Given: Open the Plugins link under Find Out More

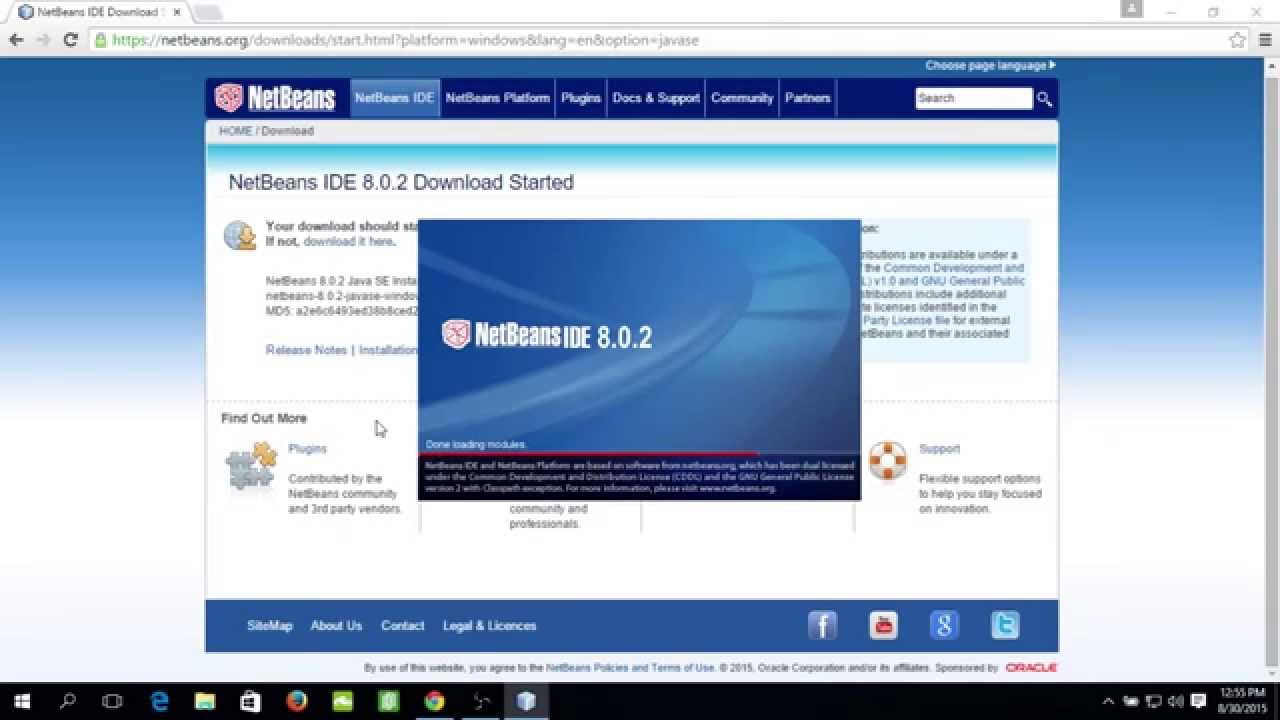Looking at the screenshot, I should tap(307, 449).
